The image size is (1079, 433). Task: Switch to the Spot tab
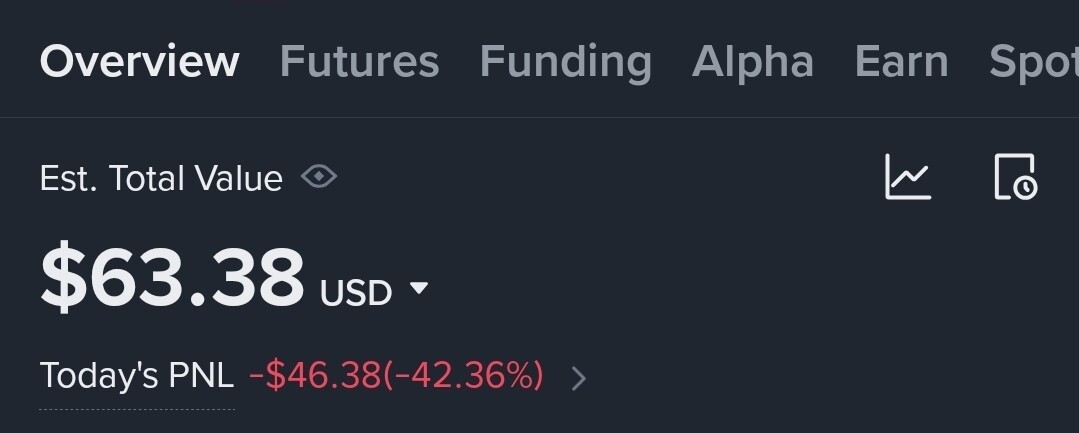coord(1033,62)
